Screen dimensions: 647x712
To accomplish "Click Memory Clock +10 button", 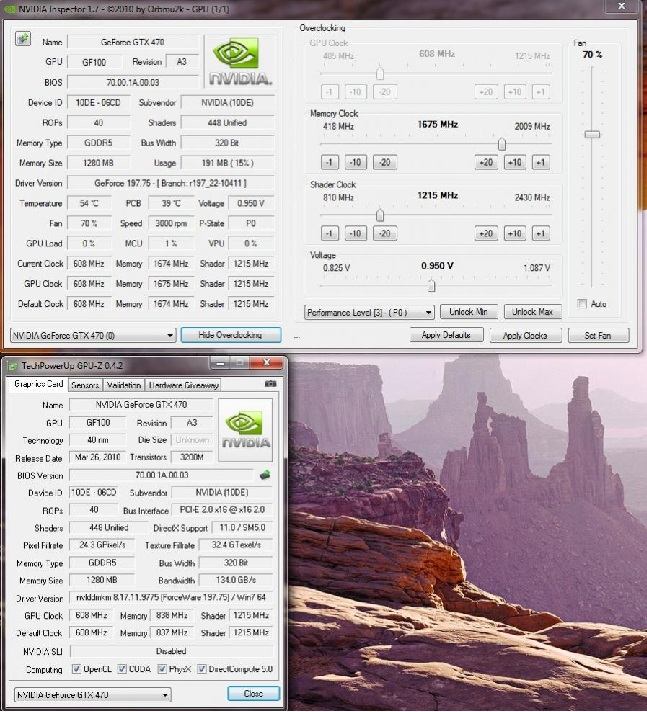I will tap(514, 162).
